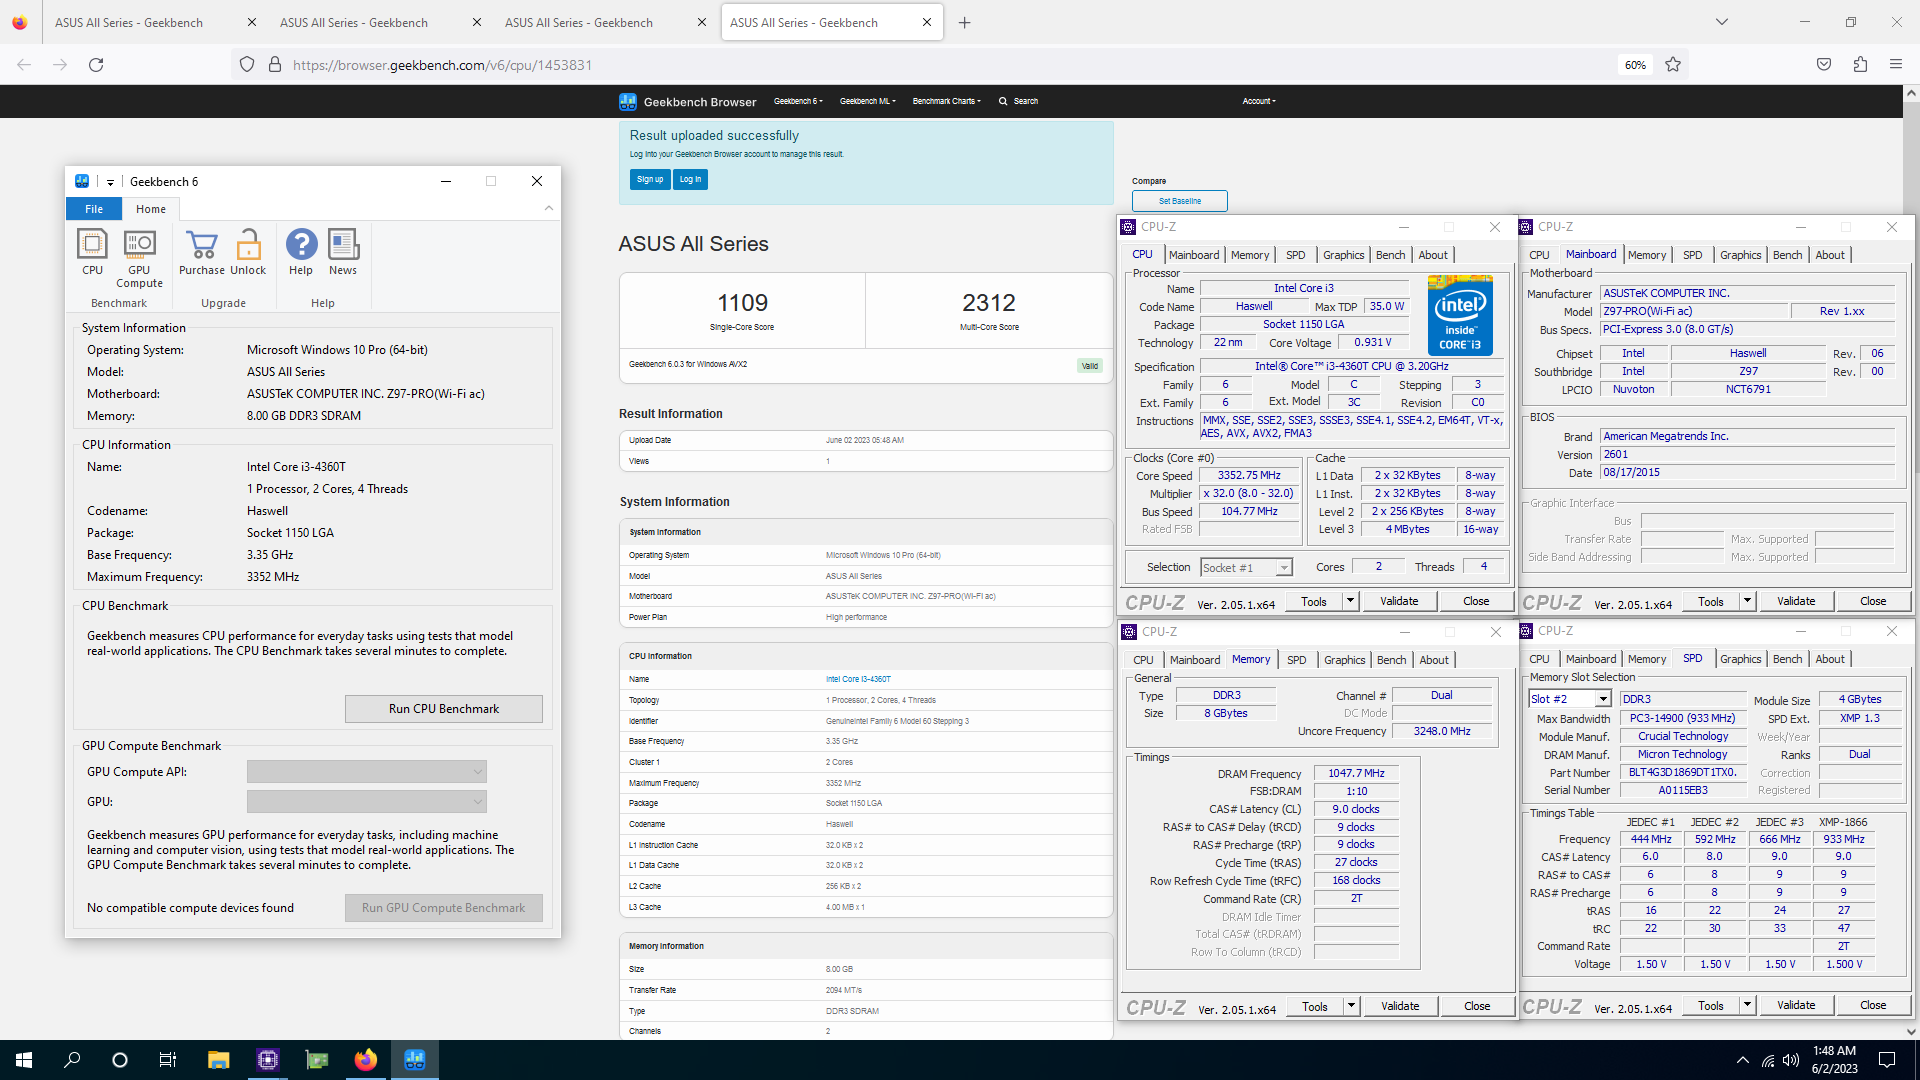This screenshot has width=1920, height=1080.
Task: Reload the browser page
Action: [96, 65]
